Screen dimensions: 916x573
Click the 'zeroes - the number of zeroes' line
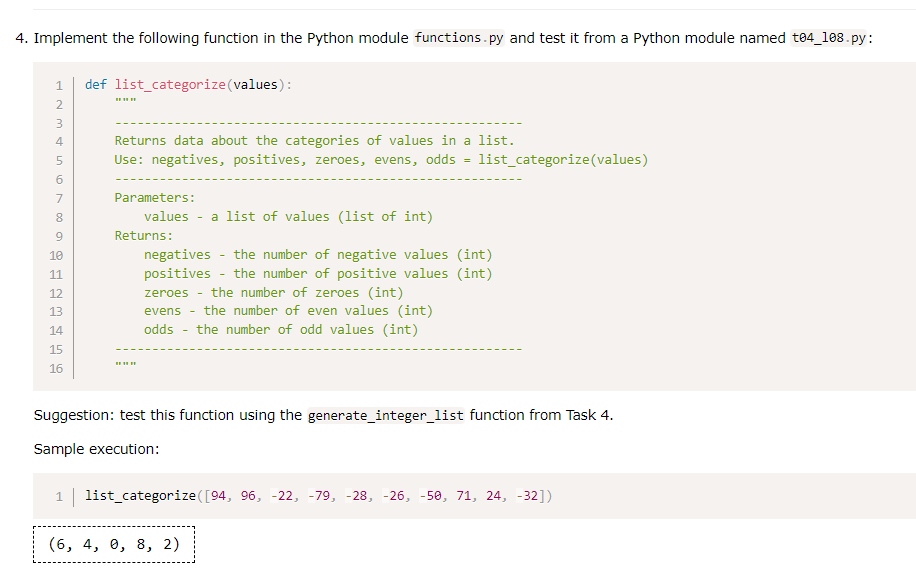(273, 293)
